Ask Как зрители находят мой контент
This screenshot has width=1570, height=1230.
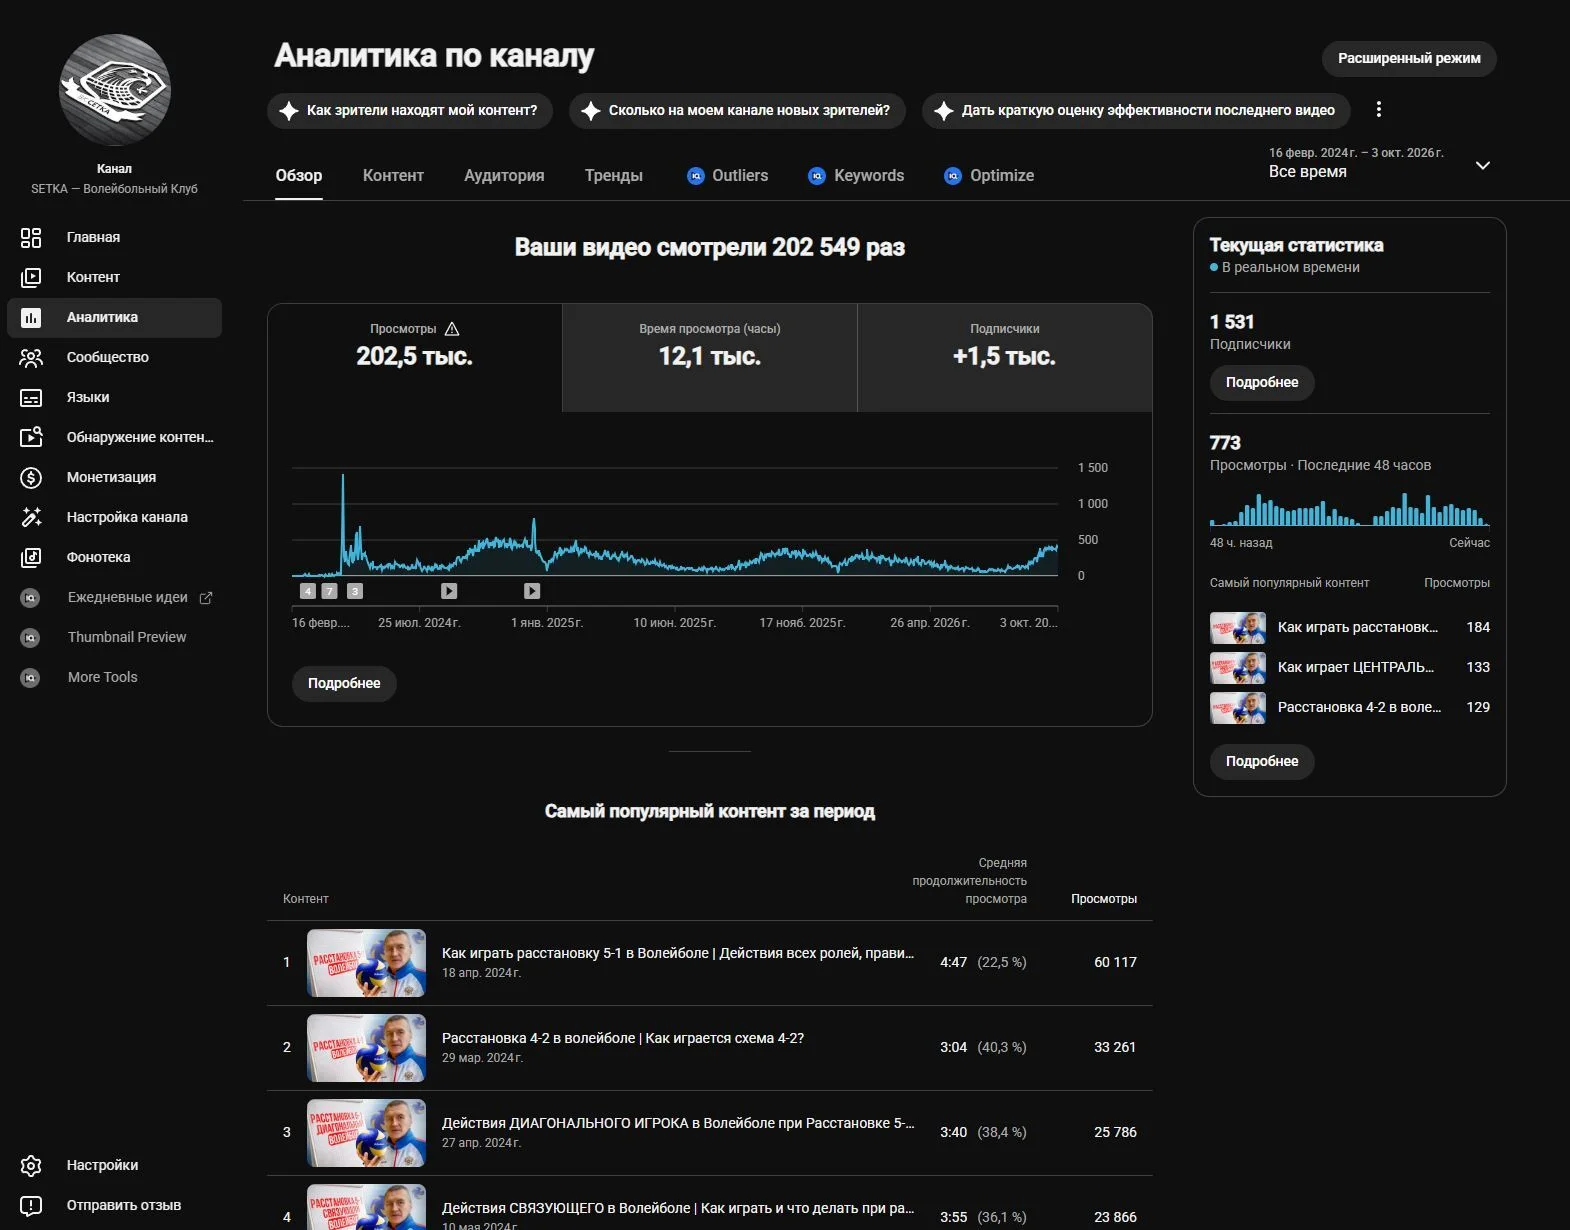point(410,110)
